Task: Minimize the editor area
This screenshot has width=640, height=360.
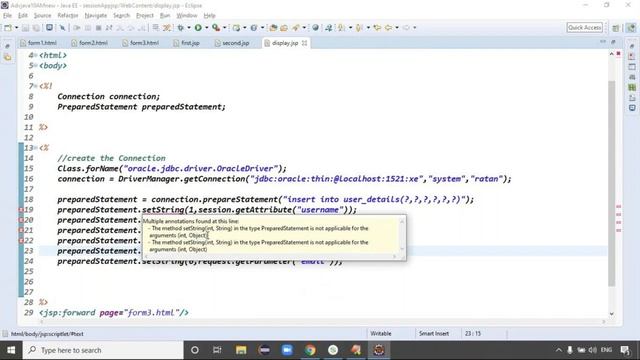Action: pyautogui.click(x=603, y=42)
